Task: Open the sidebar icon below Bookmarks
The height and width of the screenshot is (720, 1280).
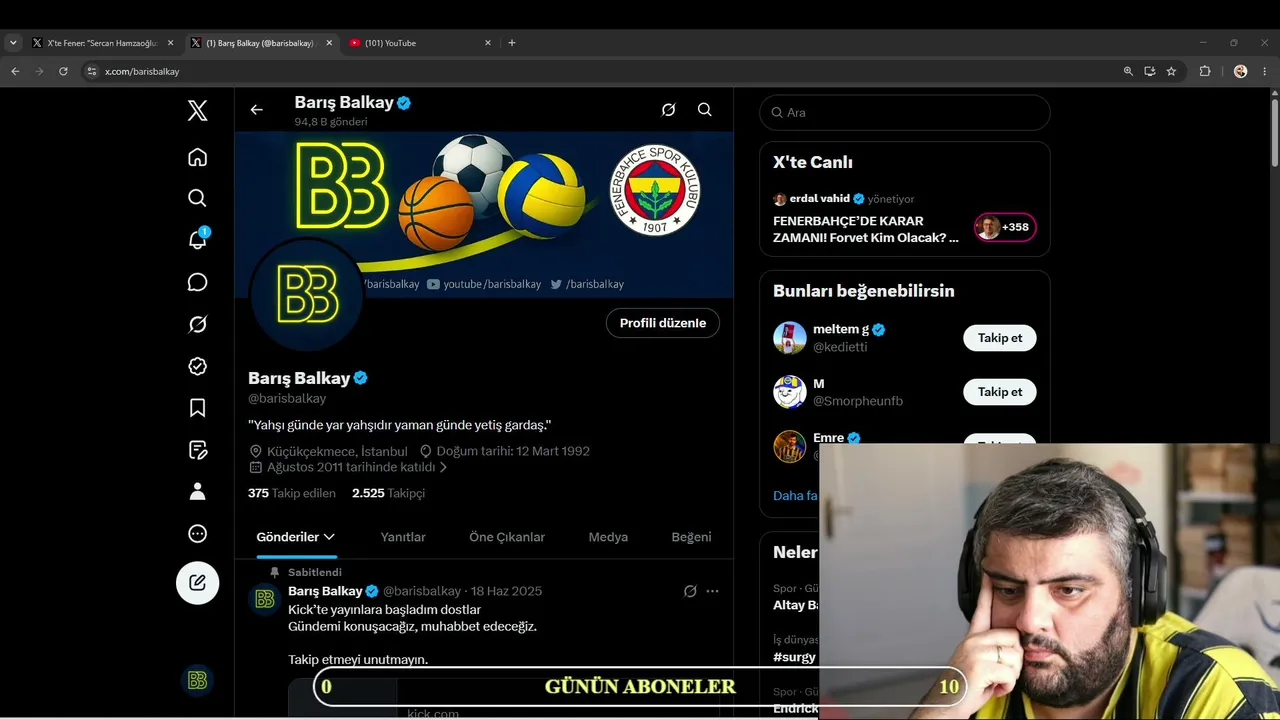Action: tap(198, 450)
